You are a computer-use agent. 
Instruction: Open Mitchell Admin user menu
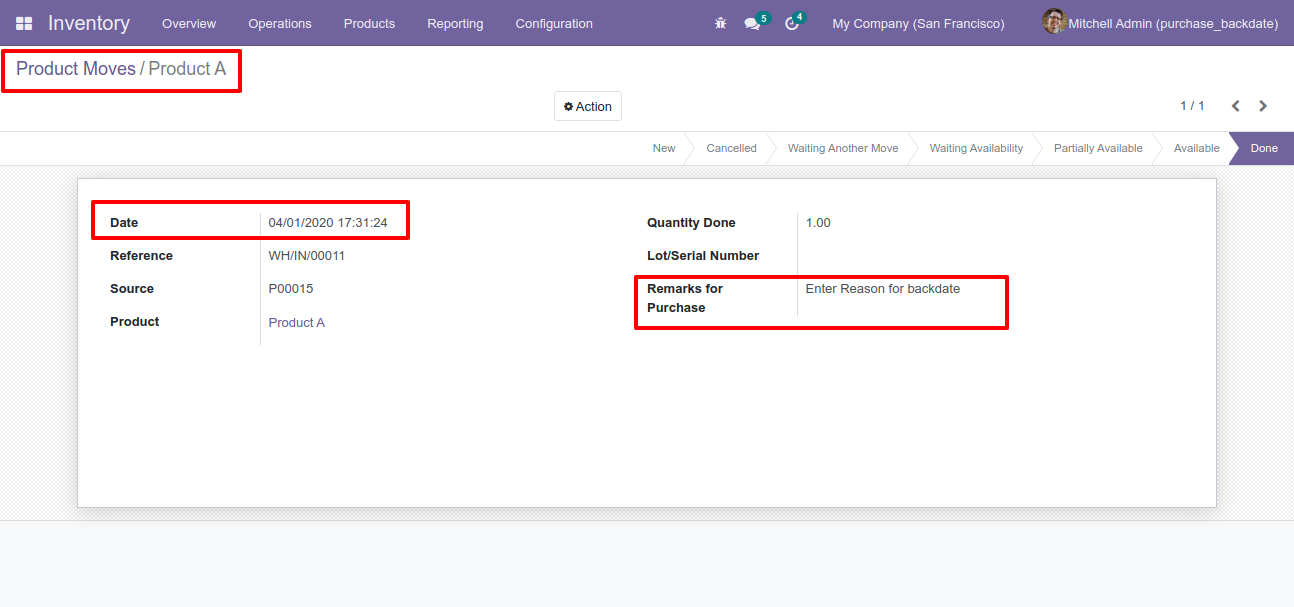click(x=1172, y=23)
